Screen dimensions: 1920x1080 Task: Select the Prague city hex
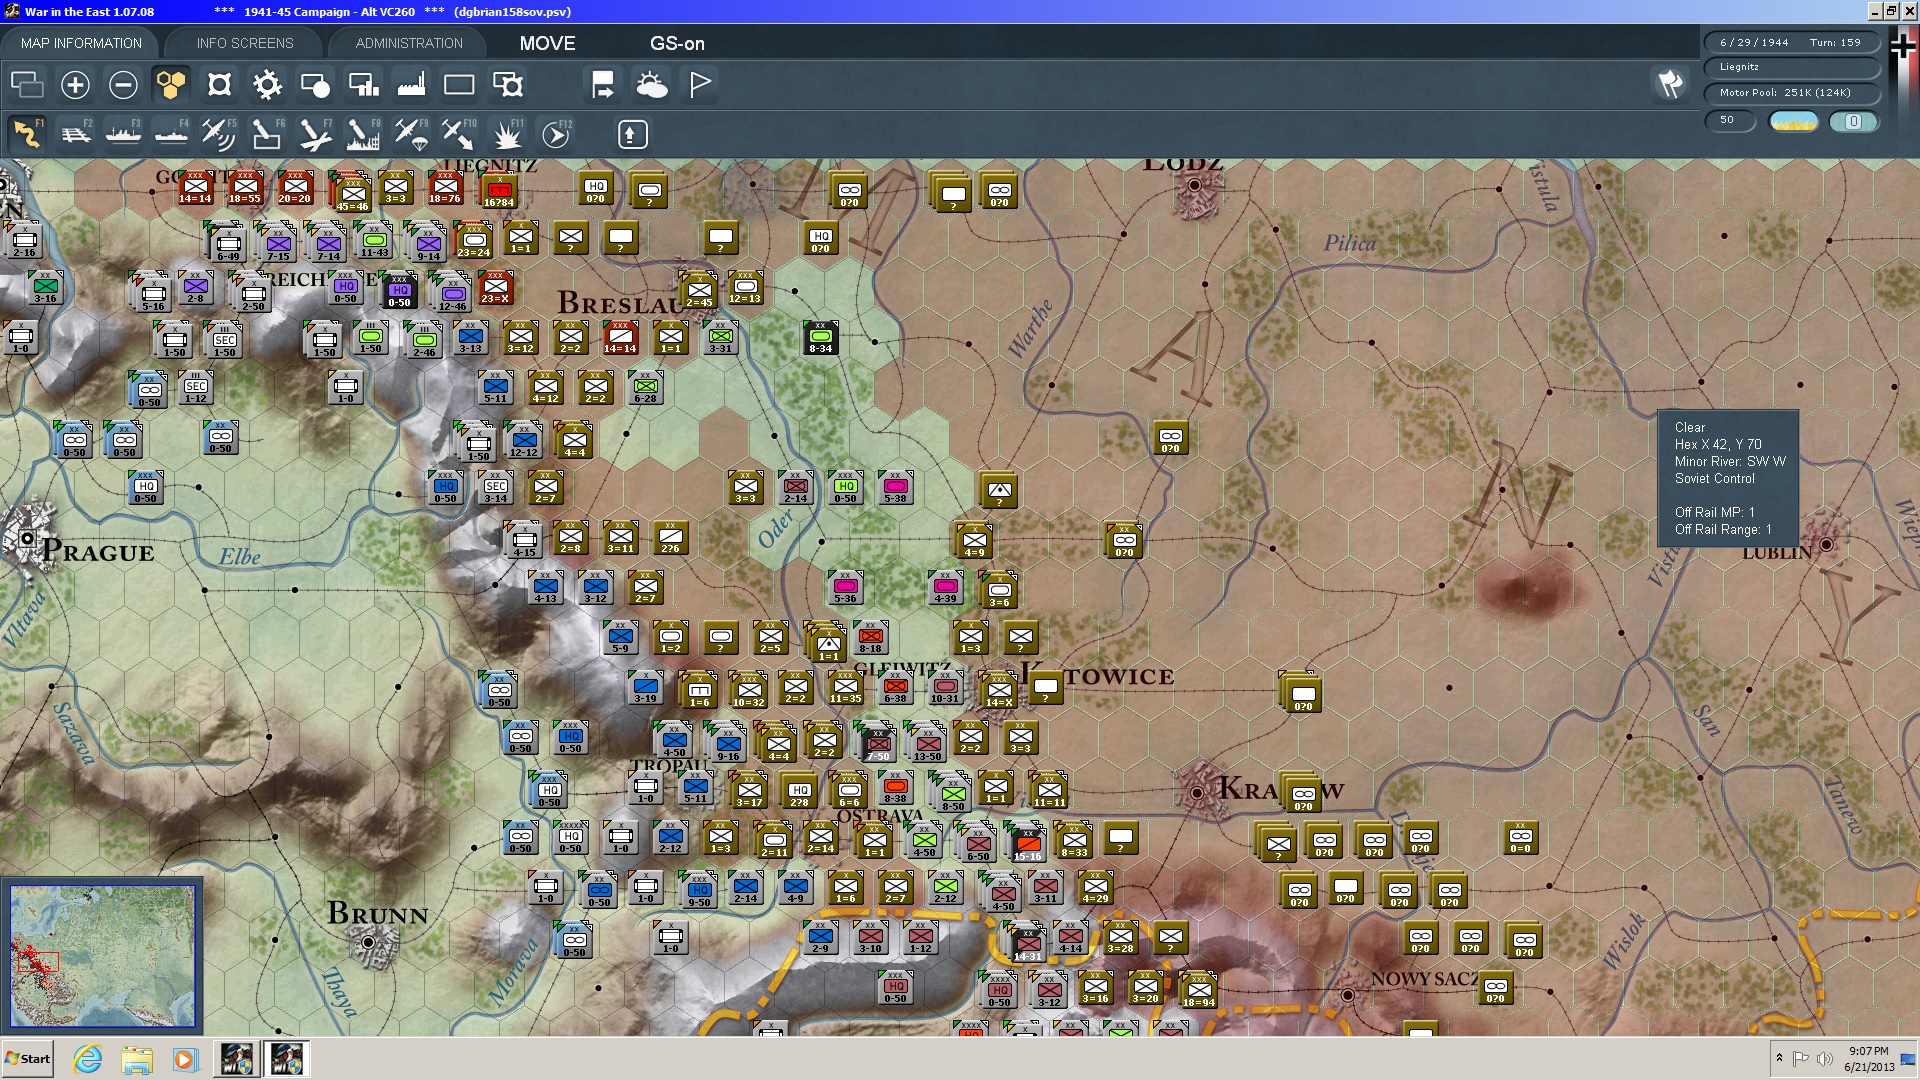point(28,537)
